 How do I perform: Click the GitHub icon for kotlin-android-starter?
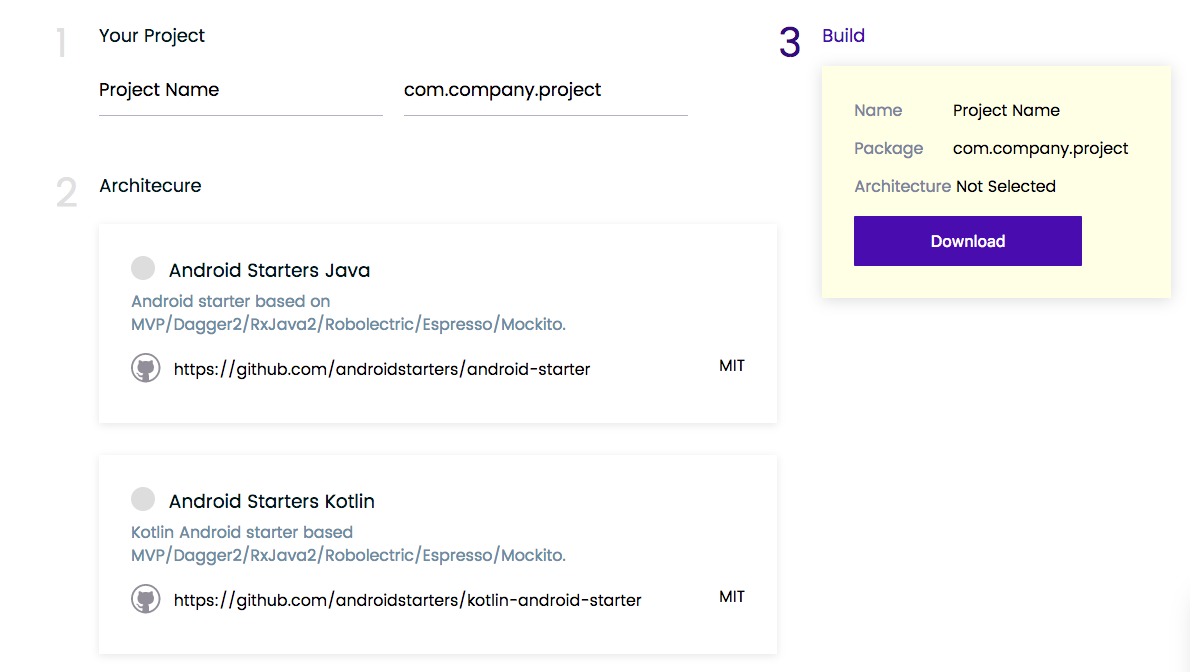click(146, 599)
